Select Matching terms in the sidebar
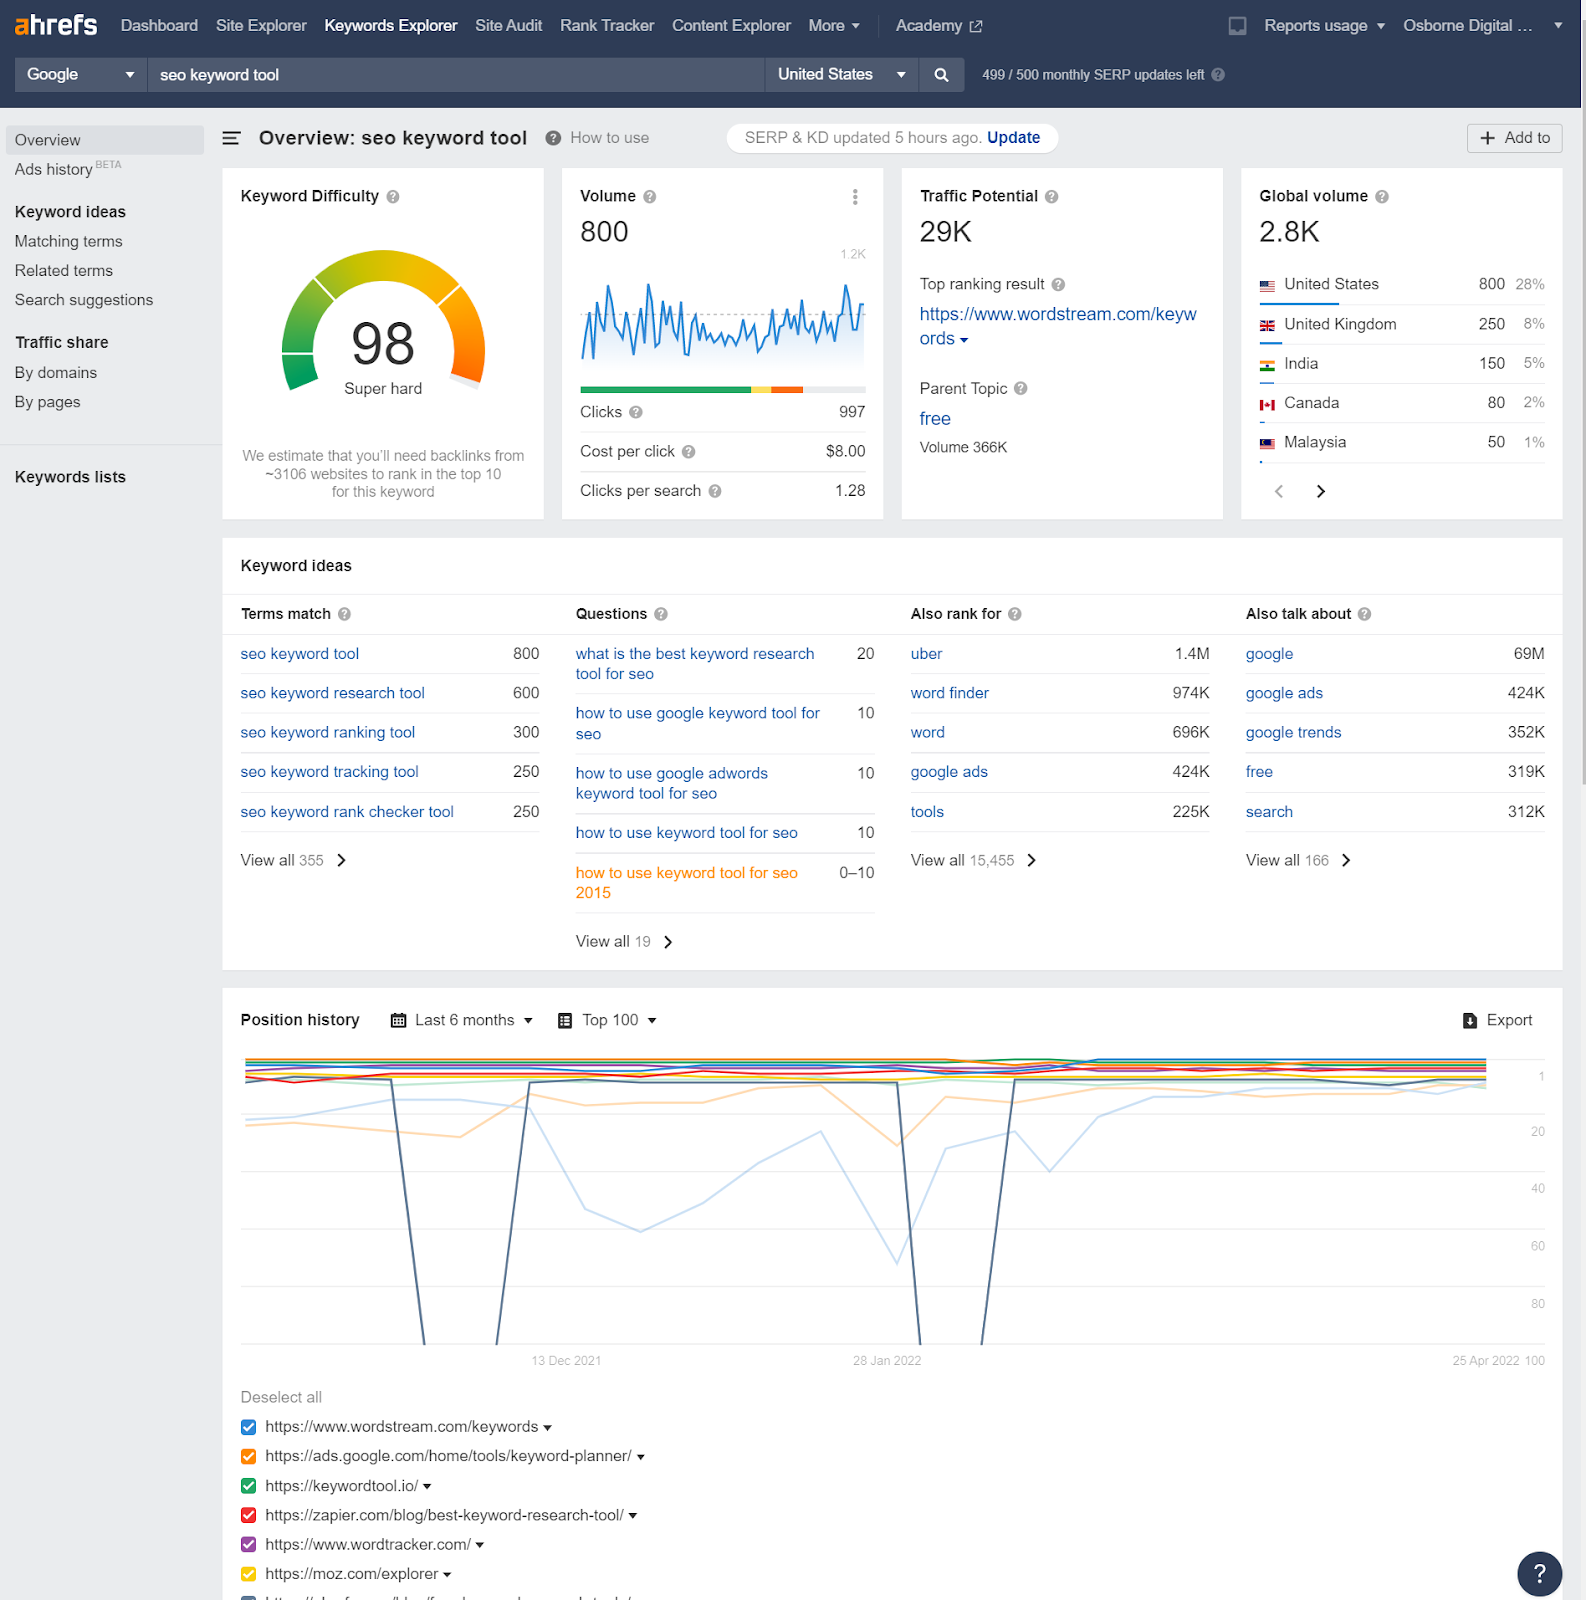The height and width of the screenshot is (1600, 1586). (x=68, y=241)
